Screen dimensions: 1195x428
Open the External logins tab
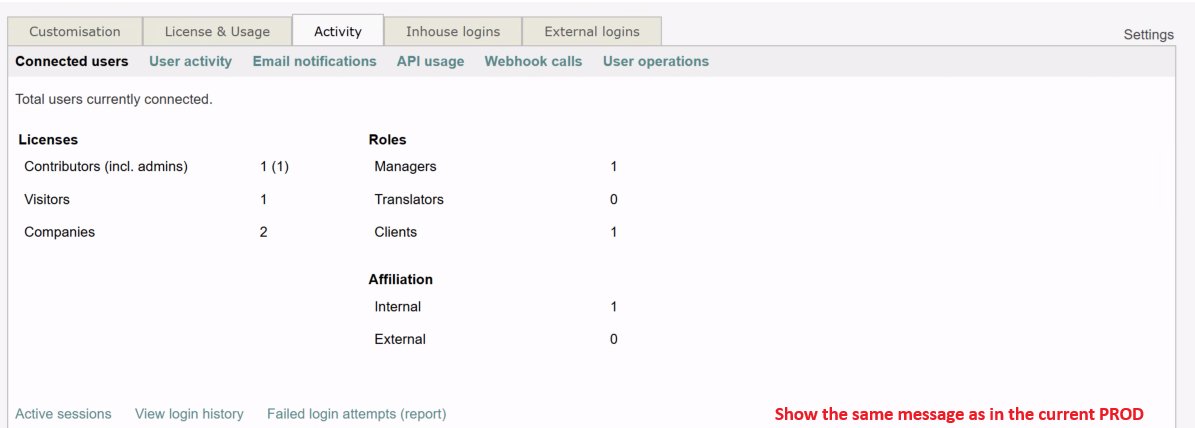[592, 31]
